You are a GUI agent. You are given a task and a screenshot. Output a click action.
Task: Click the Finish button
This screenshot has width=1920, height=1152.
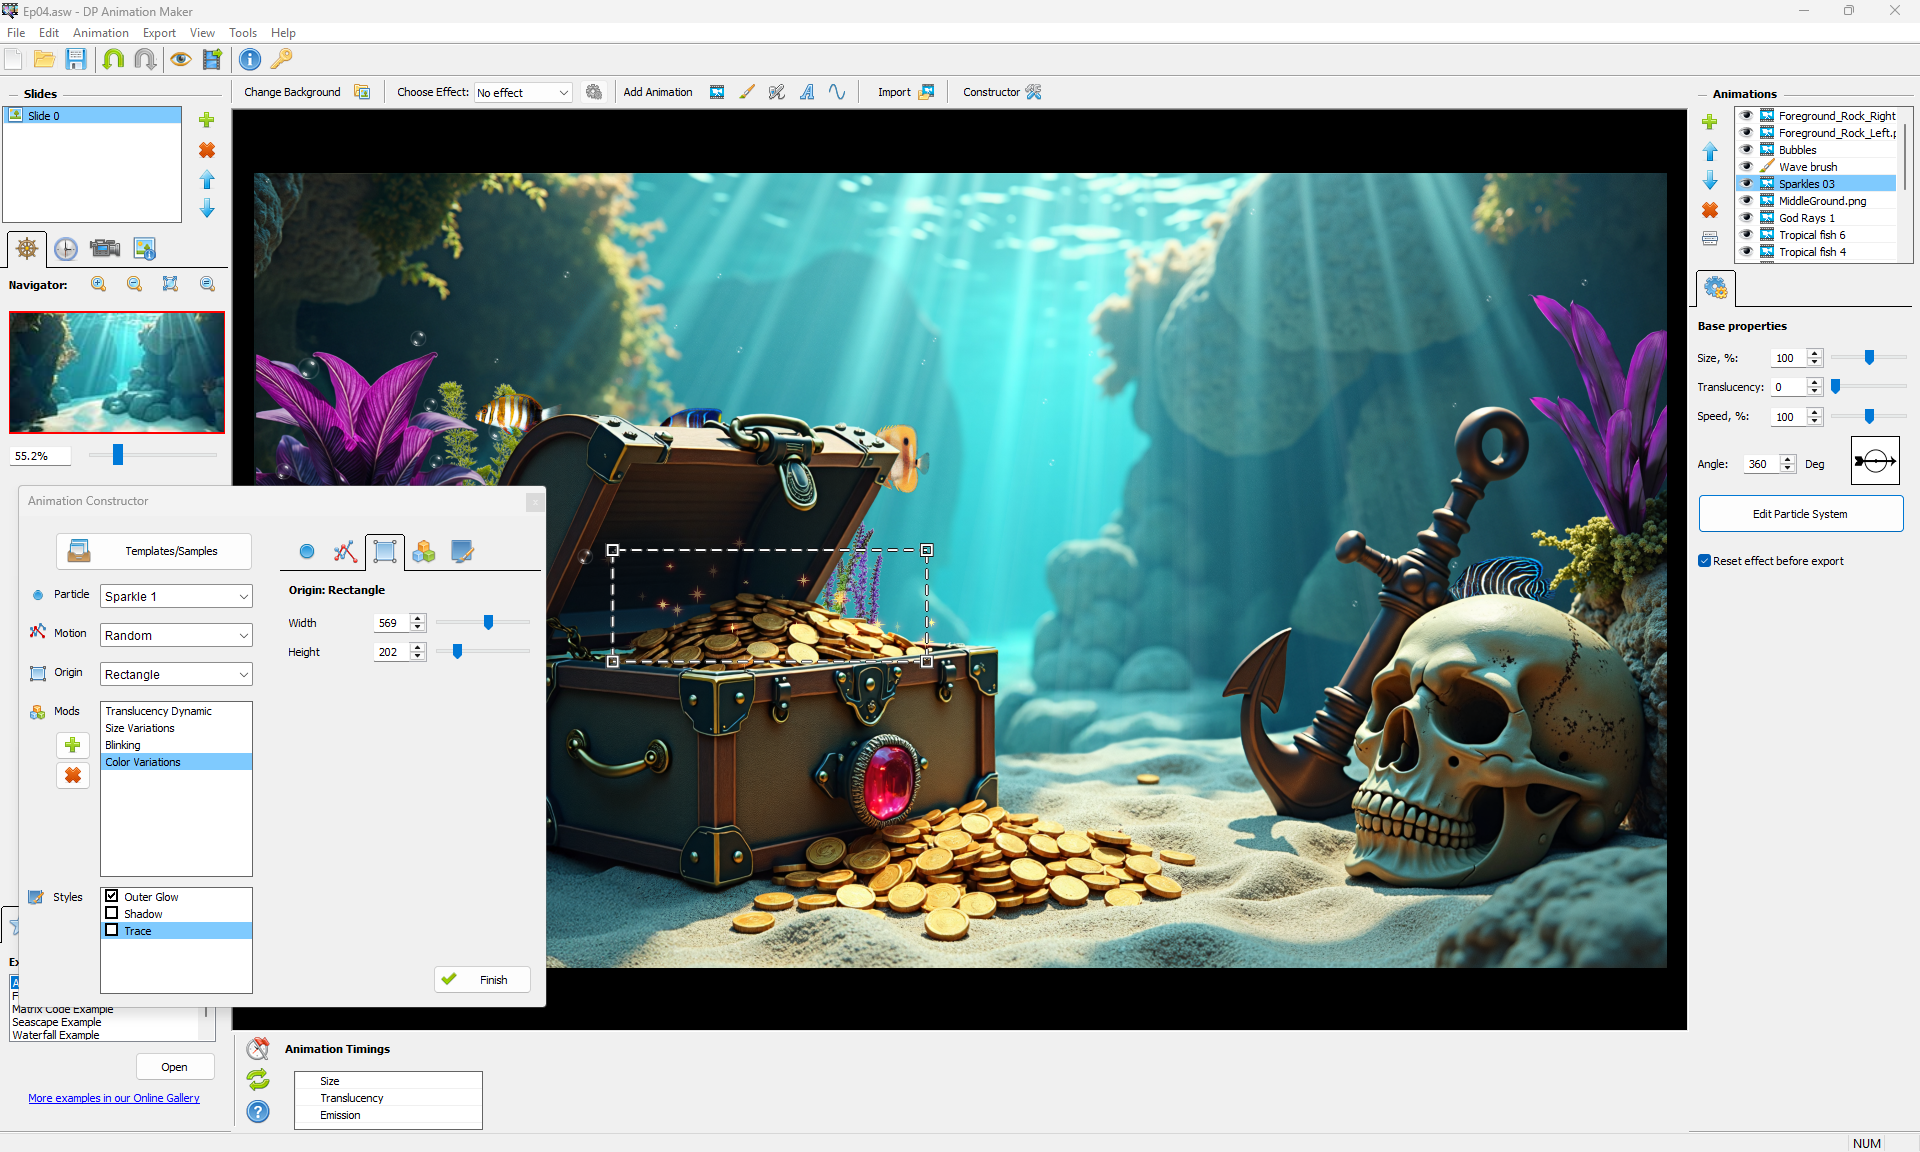[x=482, y=980]
